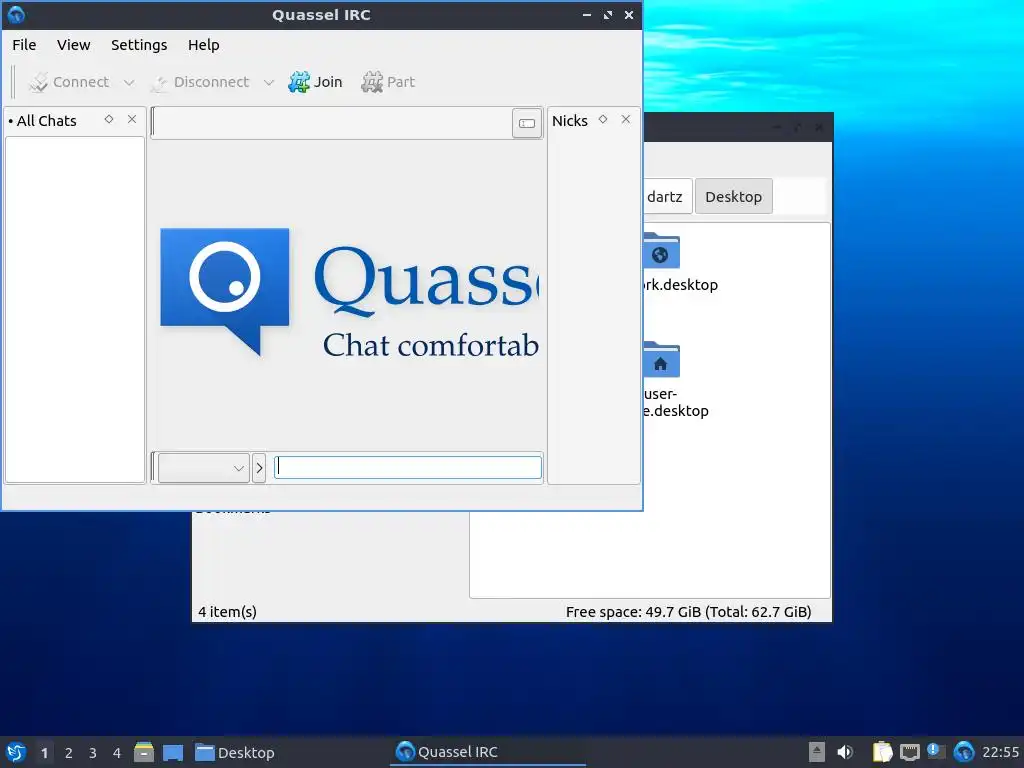The width and height of the screenshot is (1024, 768).
Task: Switch to workspace 4
Action: [x=117, y=753]
